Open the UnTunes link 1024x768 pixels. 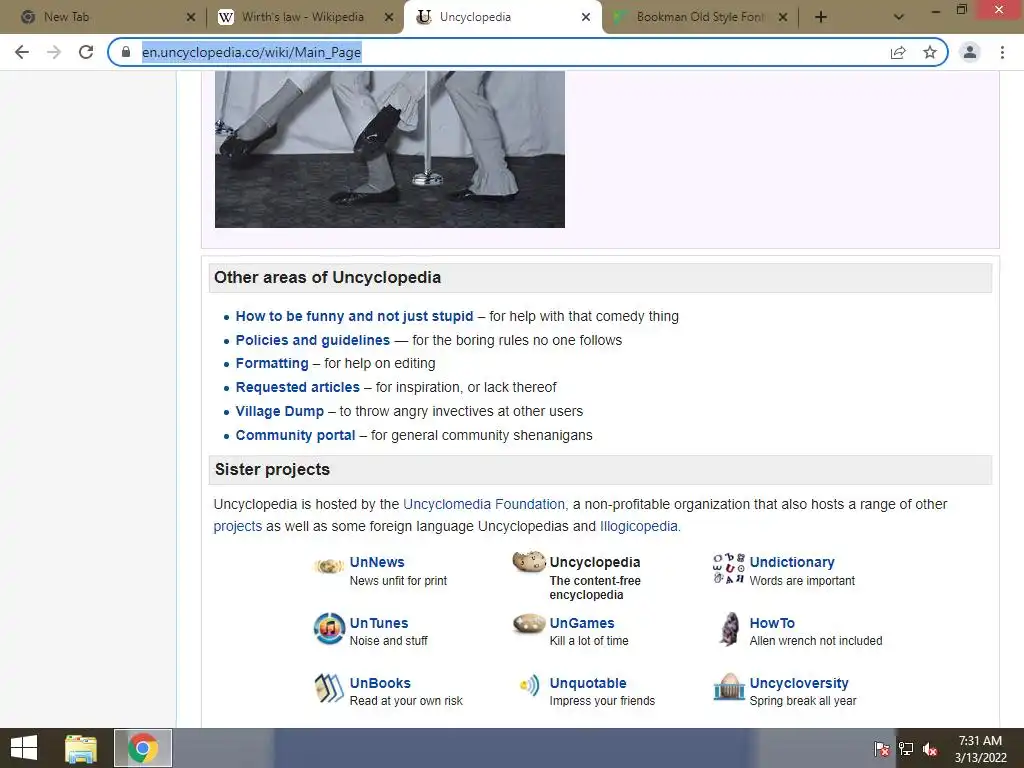(379, 623)
